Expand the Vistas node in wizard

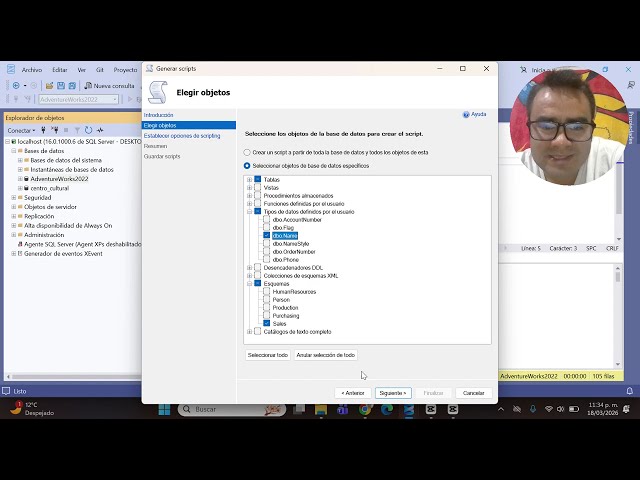click(249, 187)
